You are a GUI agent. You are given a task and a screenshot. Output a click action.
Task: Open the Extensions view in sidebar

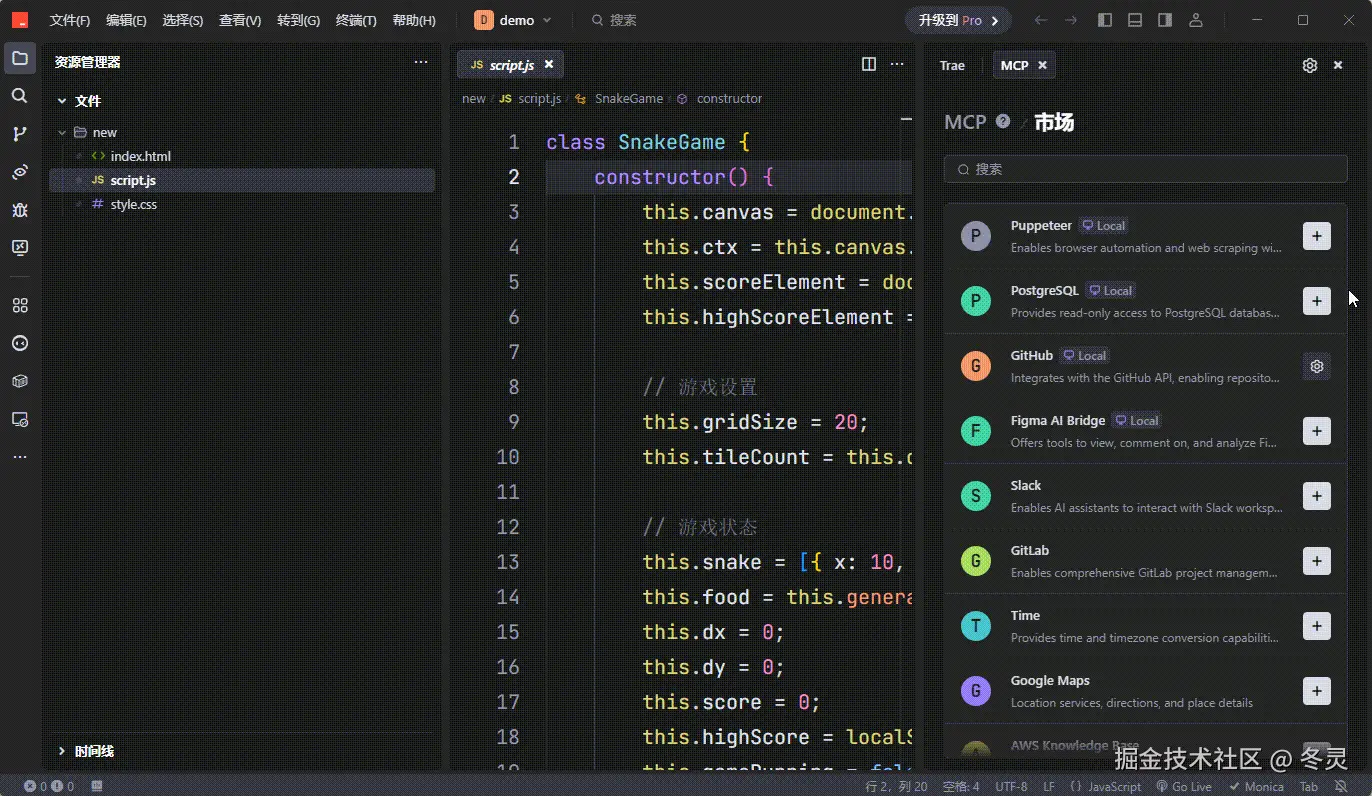(19, 305)
